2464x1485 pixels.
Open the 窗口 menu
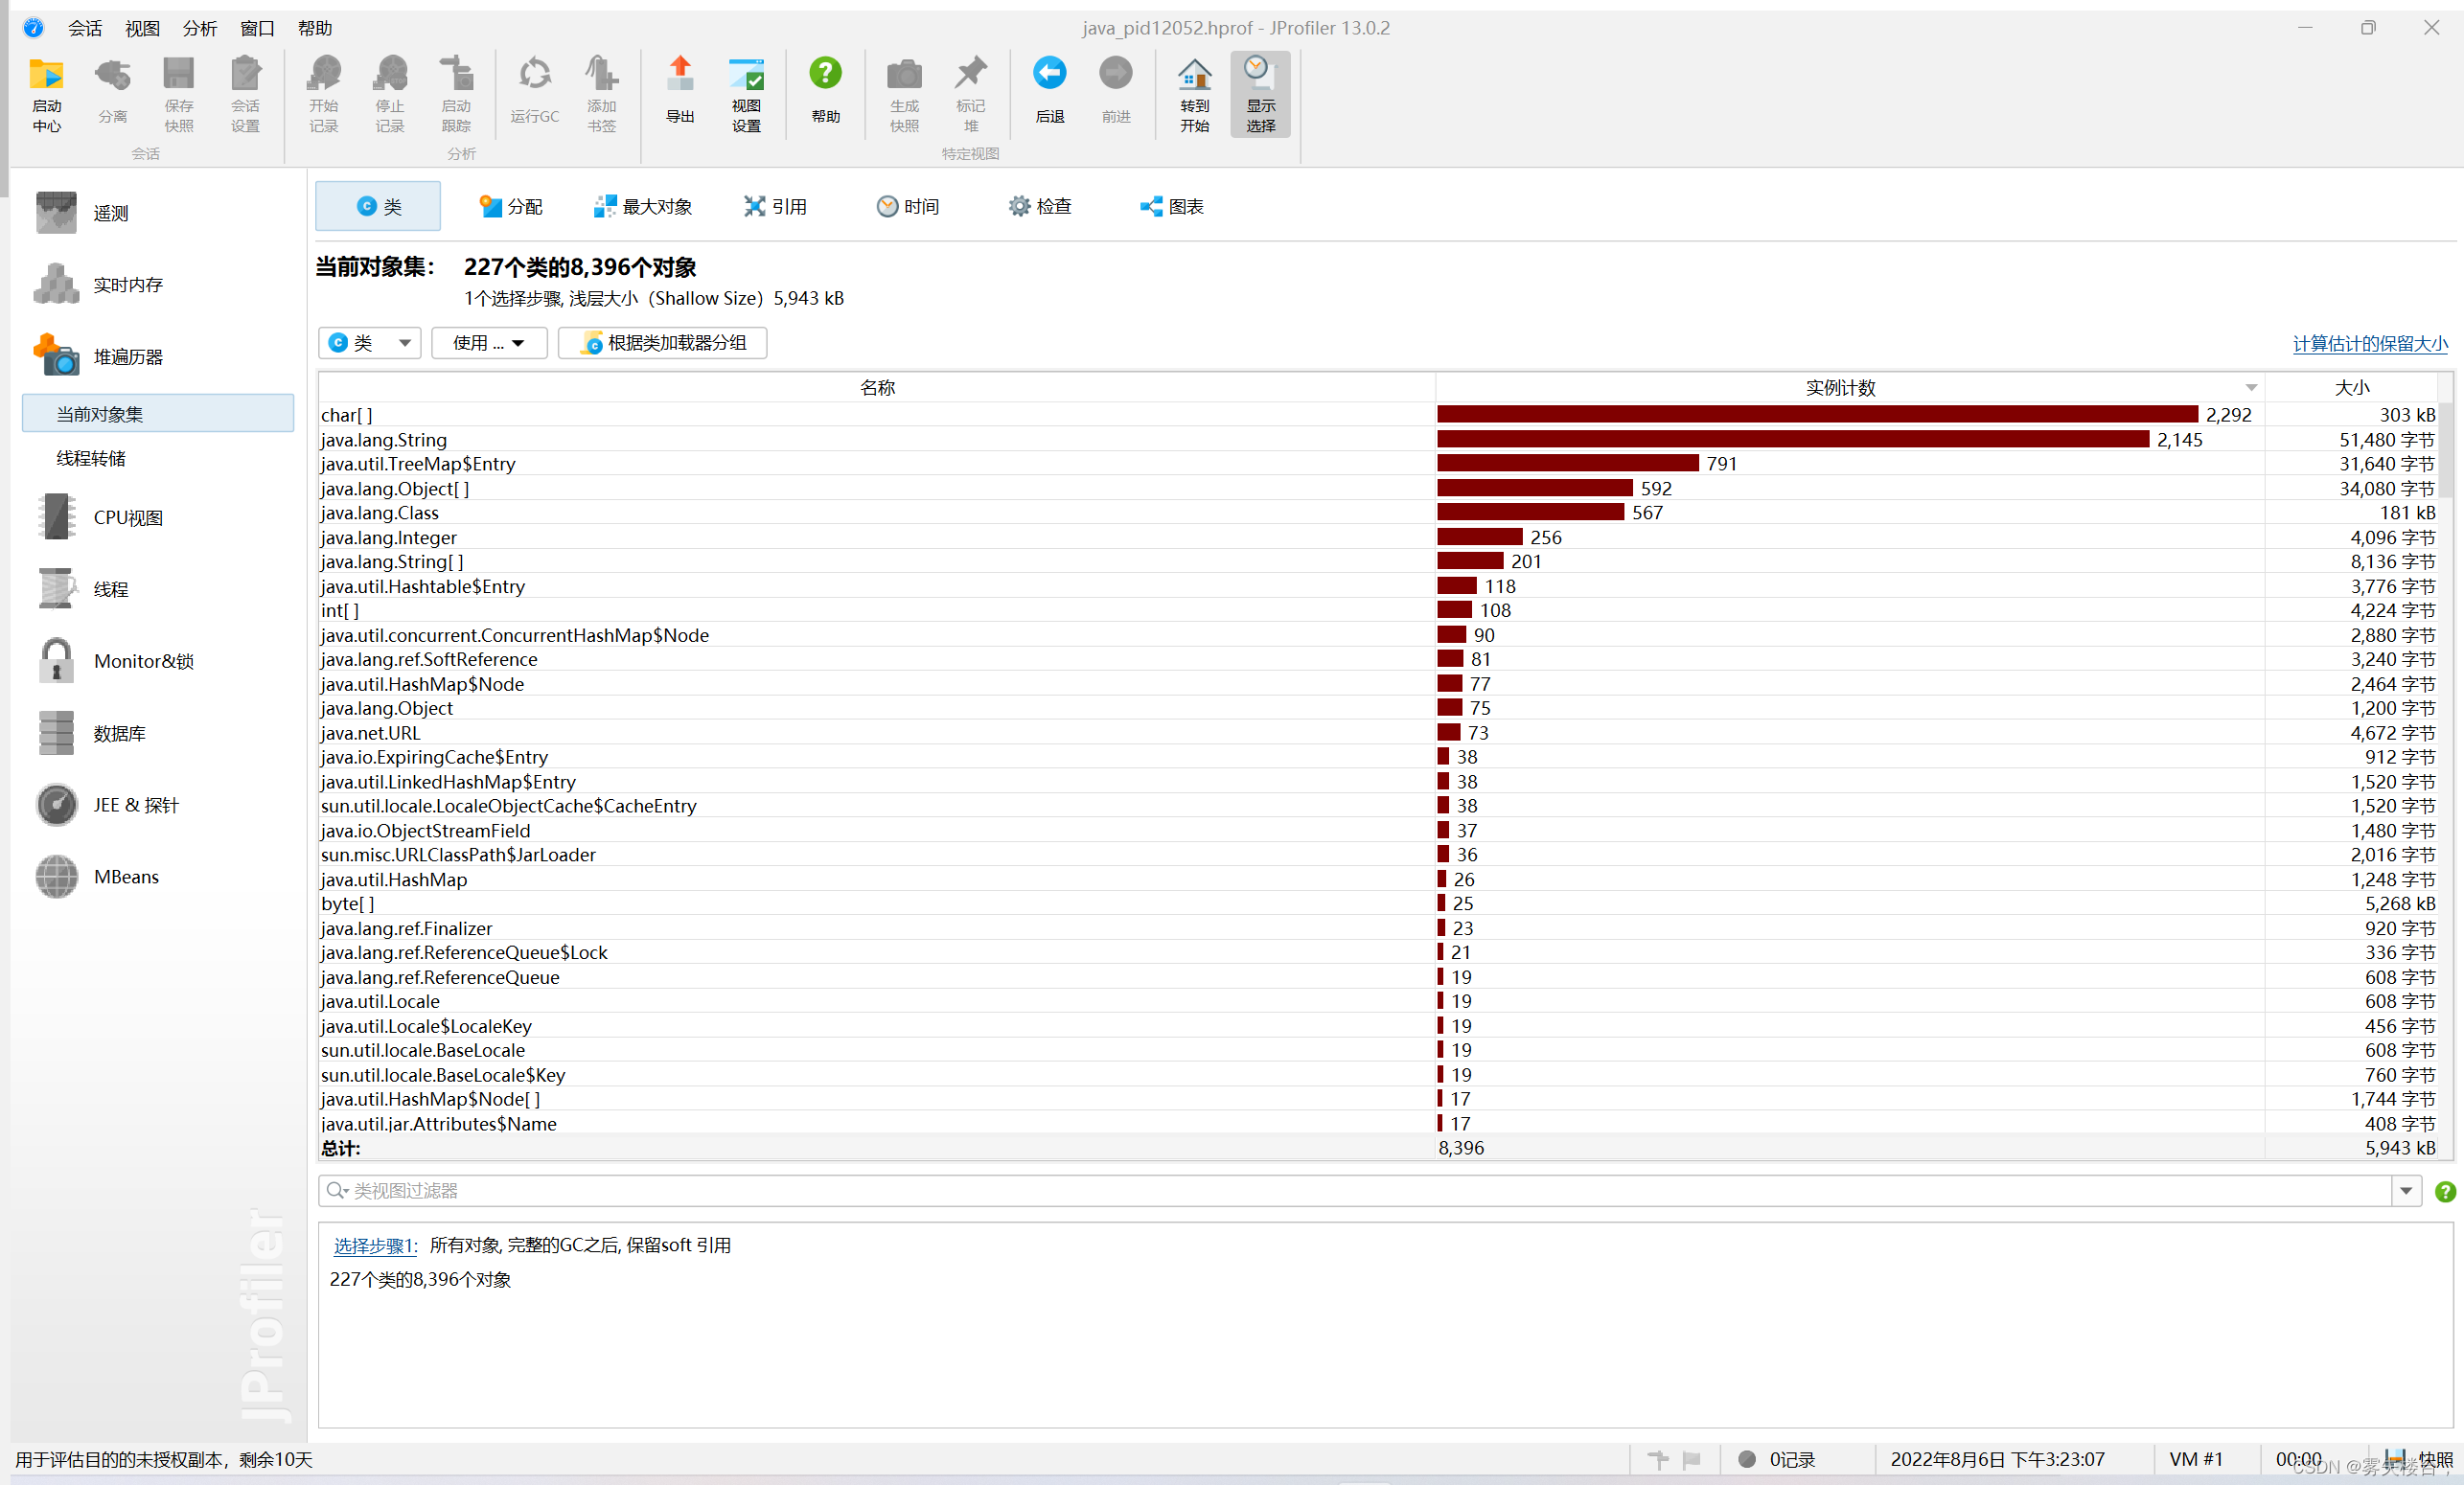pos(257,28)
